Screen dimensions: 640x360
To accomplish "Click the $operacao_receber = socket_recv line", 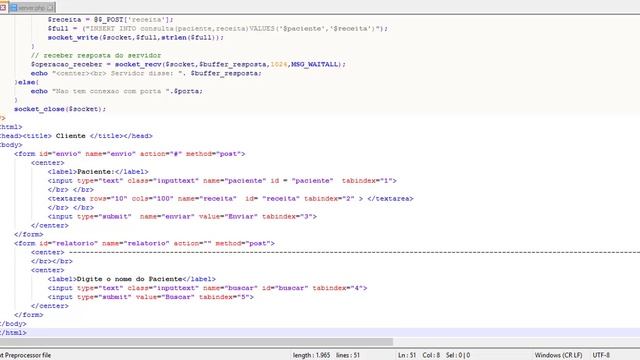I will 188,64.
